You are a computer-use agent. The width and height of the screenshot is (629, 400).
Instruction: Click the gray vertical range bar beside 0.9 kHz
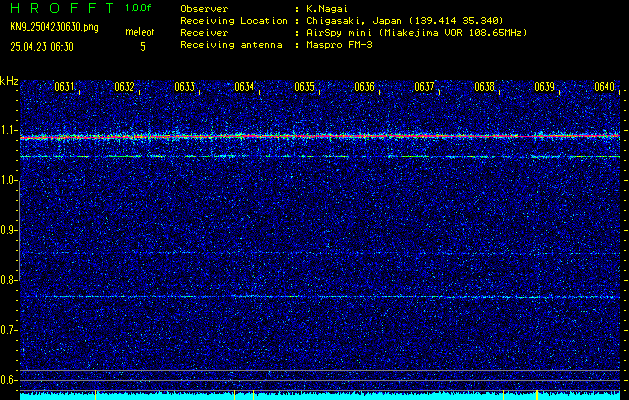pos(20,231)
